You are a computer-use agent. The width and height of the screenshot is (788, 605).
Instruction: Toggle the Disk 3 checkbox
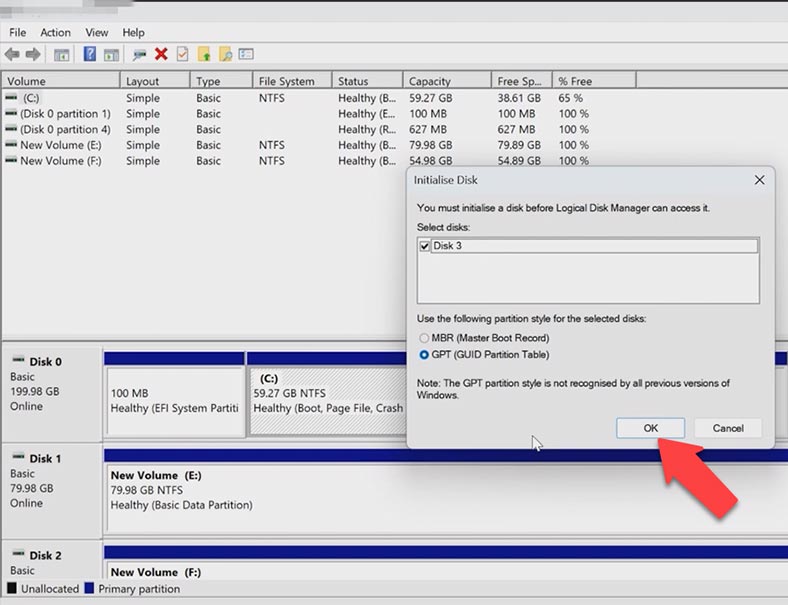pos(425,246)
